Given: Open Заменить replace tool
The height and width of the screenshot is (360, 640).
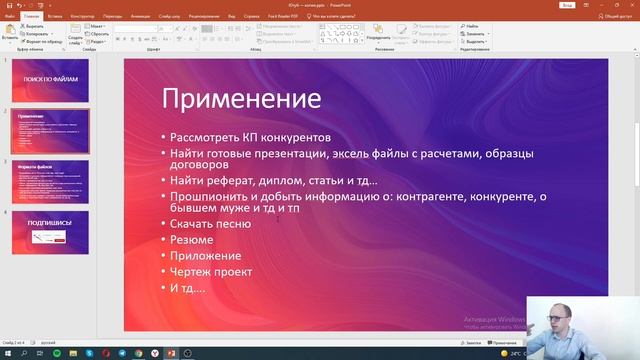Looking at the screenshot, I should 475,34.
